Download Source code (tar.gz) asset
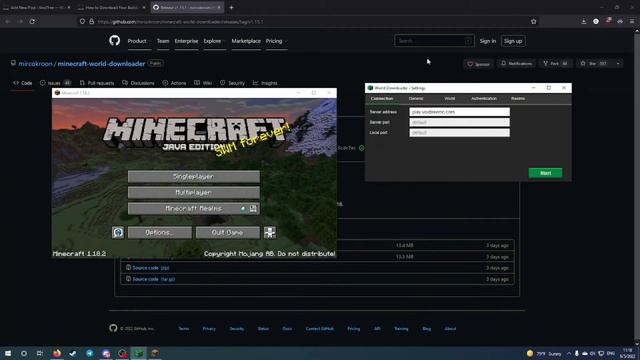Image resolution: width=640 pixels, height=360 pixels. point(153,279)
